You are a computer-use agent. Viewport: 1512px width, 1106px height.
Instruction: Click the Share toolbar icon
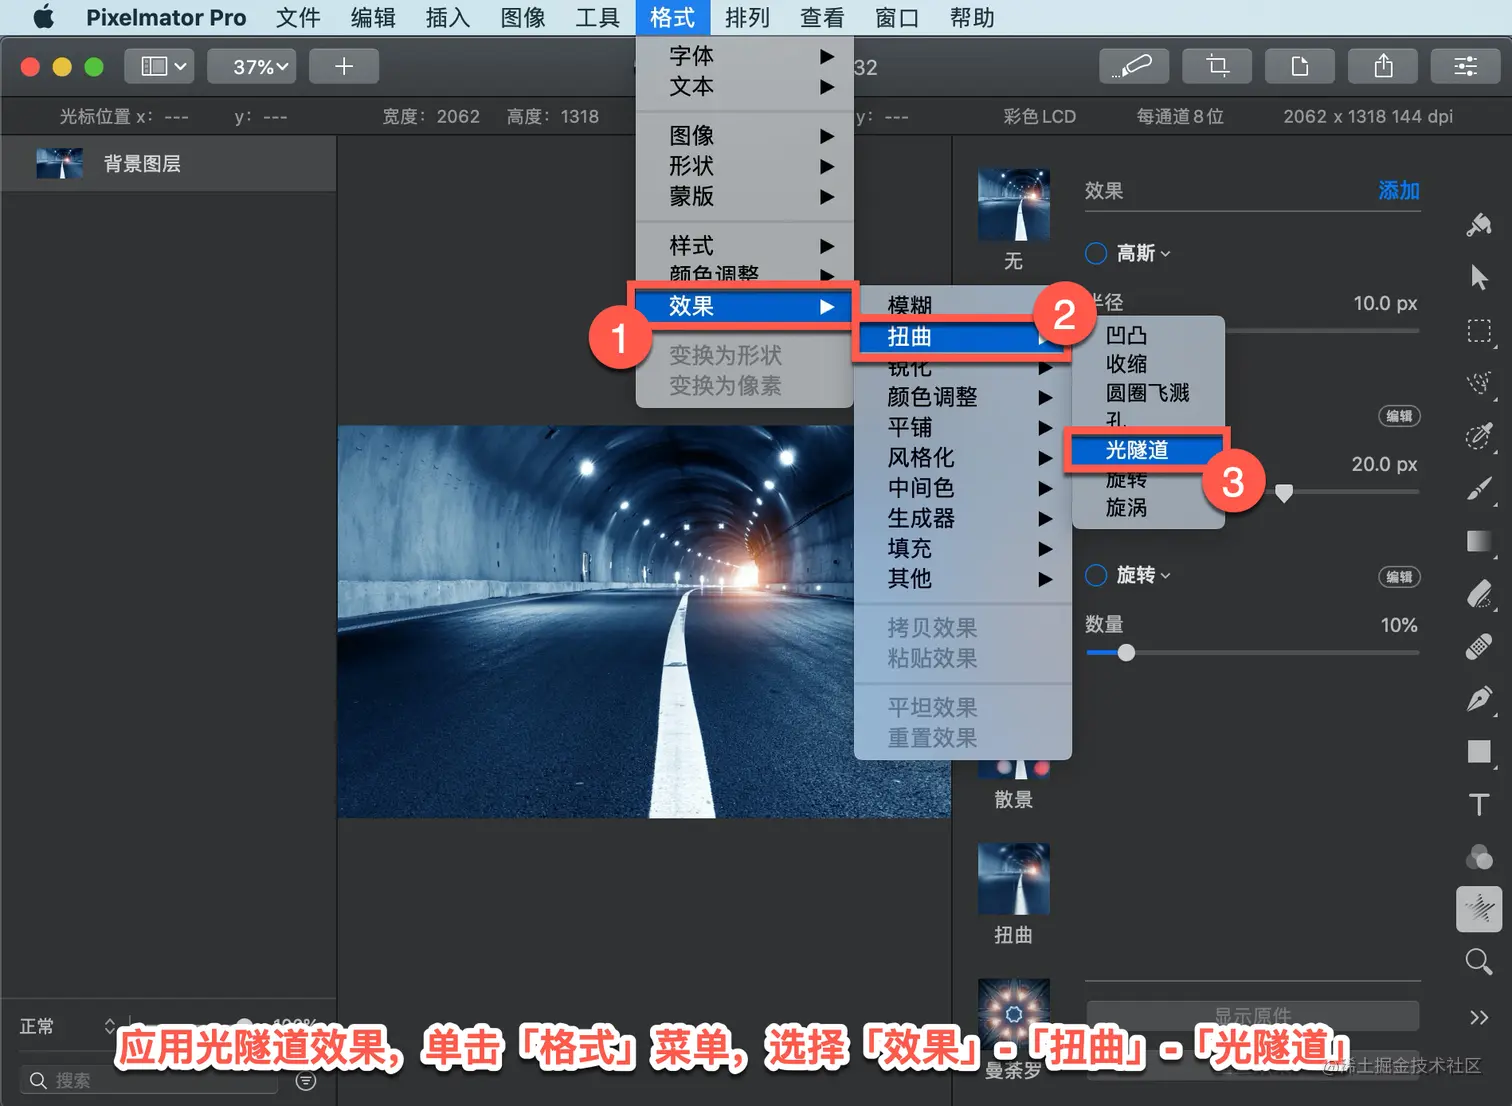(1382, 66)
